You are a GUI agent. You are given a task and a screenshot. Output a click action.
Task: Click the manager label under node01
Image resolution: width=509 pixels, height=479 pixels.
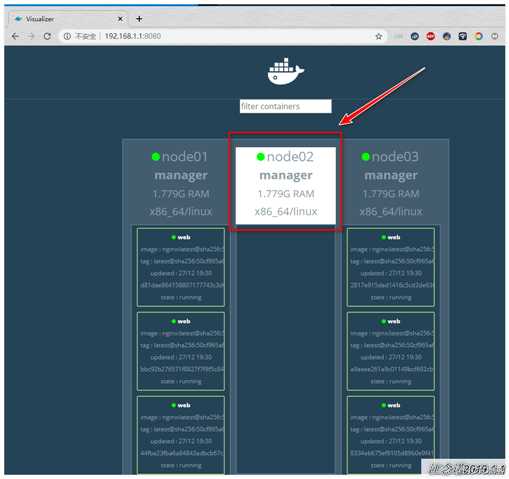[181, 175]
